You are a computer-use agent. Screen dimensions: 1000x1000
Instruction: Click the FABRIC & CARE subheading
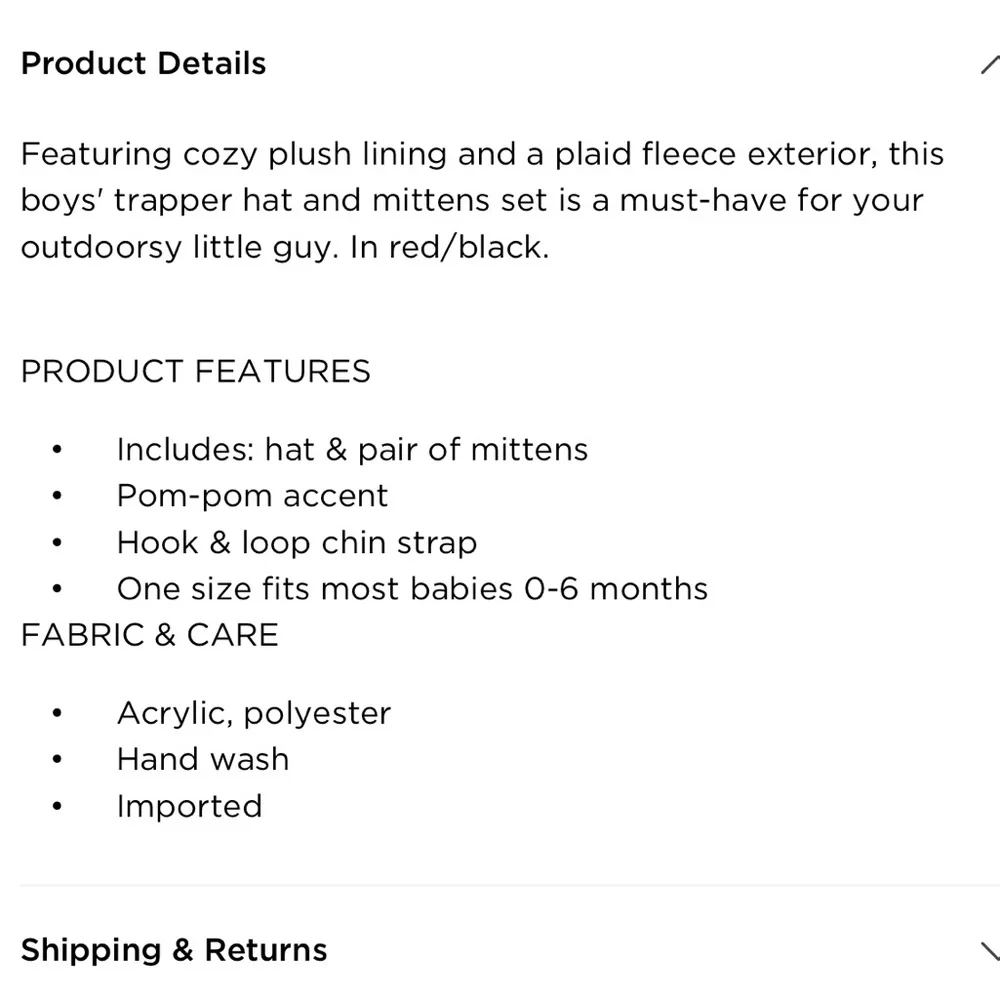150,635
